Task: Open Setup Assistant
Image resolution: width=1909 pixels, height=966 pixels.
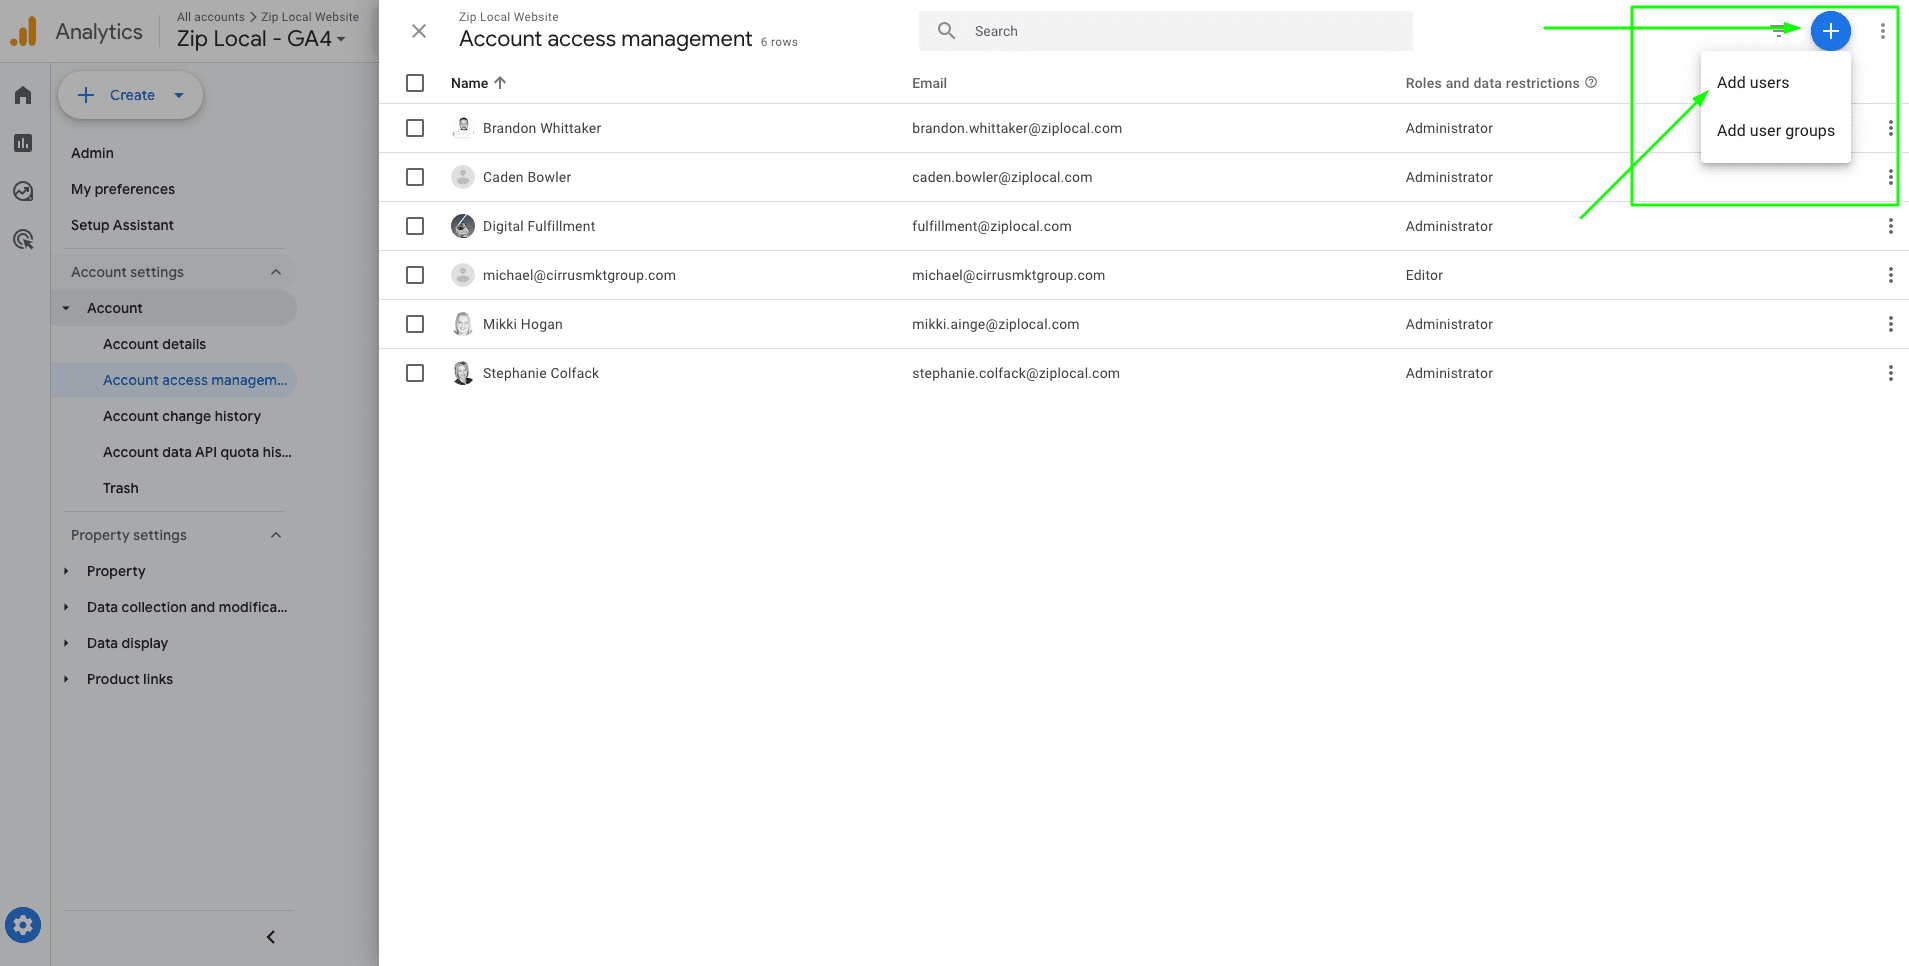Action: tap(122, 225)
